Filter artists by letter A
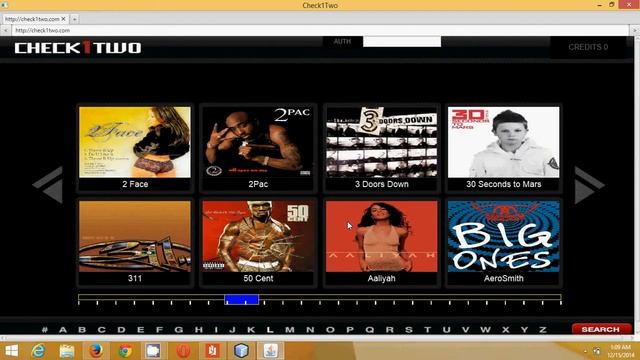 pyautogui.click(x=63, y=329)
